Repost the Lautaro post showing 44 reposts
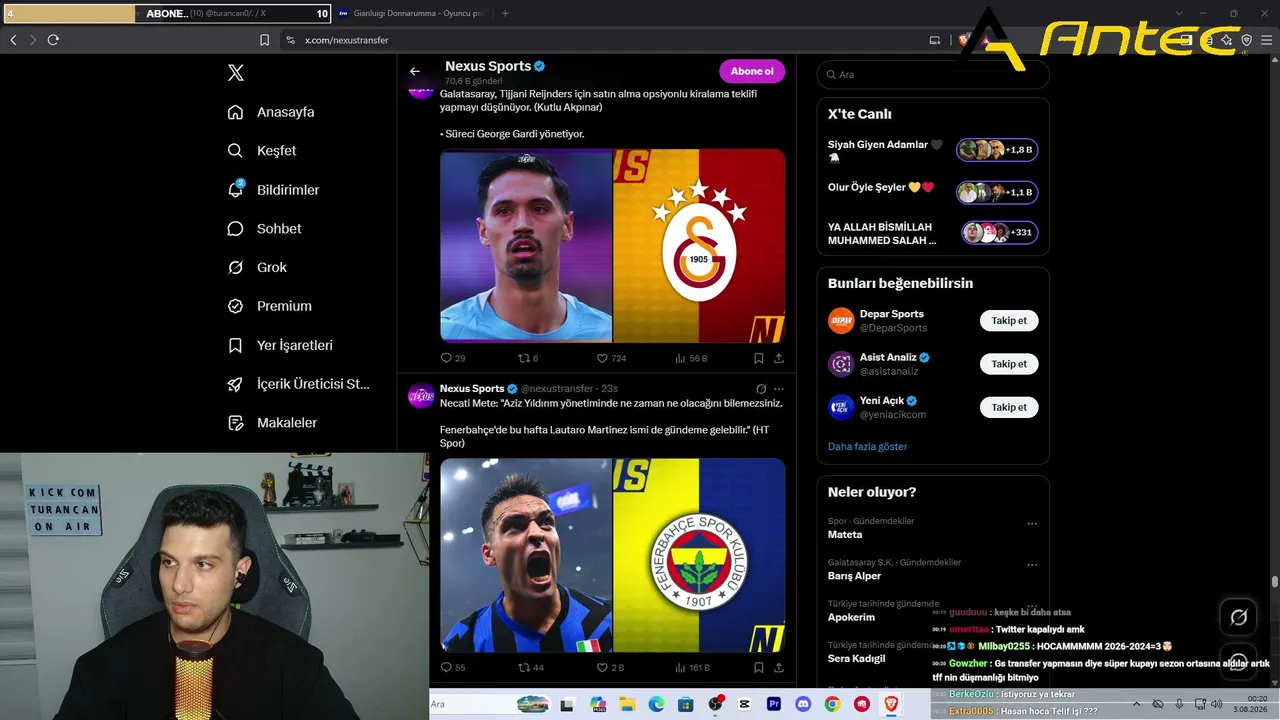1280x720 pixels. [530, 667]
